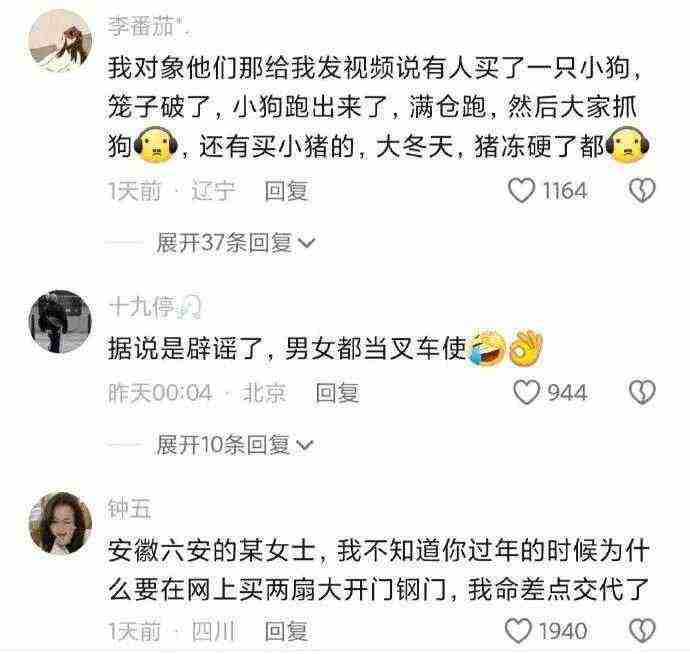690x654 pixels.
Task: Open 钟五's profile avatar
Action: pyautogui.click(x=60, y=523)
